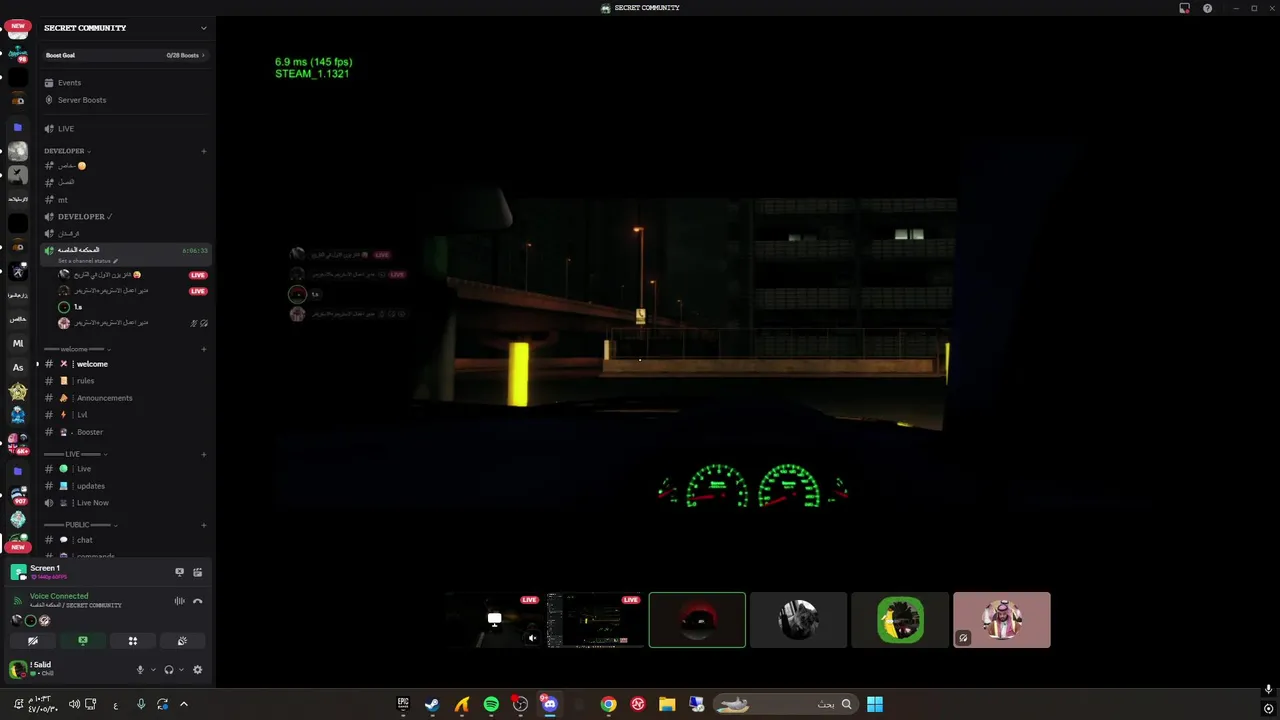Disconnect from voice with the hang-up icon

198,601
